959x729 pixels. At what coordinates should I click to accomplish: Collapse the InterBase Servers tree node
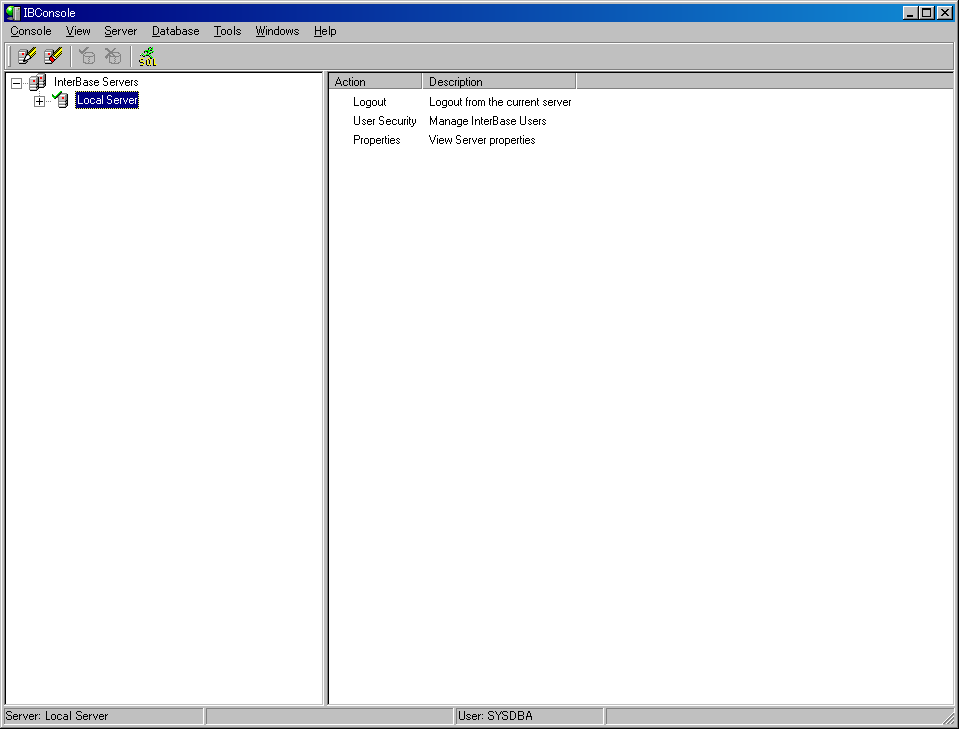pos(16,83)
